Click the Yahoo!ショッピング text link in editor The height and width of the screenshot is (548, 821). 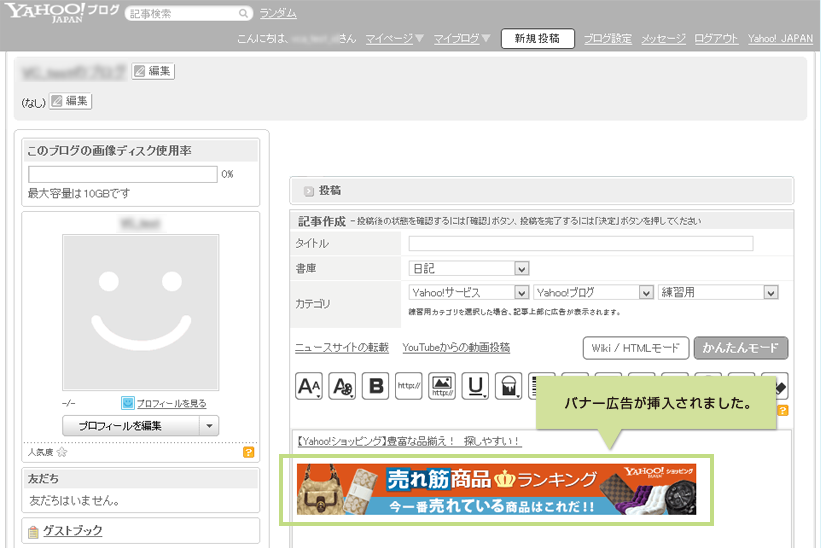click(x=409, y=441)
